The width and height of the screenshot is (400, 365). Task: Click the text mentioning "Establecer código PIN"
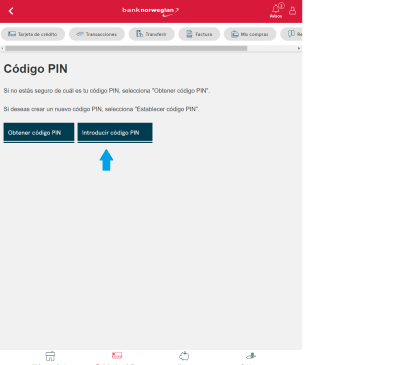pos(101,109)
